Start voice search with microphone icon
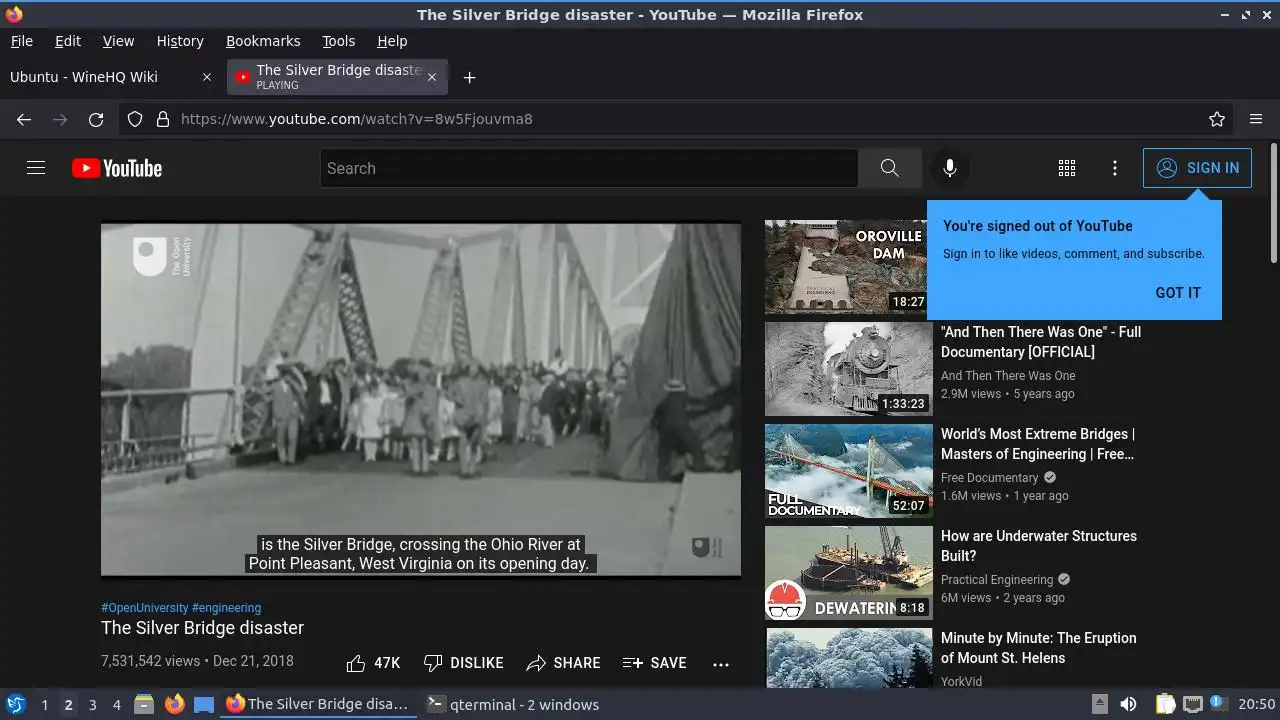The width and height of the screenshot is (1280, 720). pyautogui.click(x=950, y=168)
